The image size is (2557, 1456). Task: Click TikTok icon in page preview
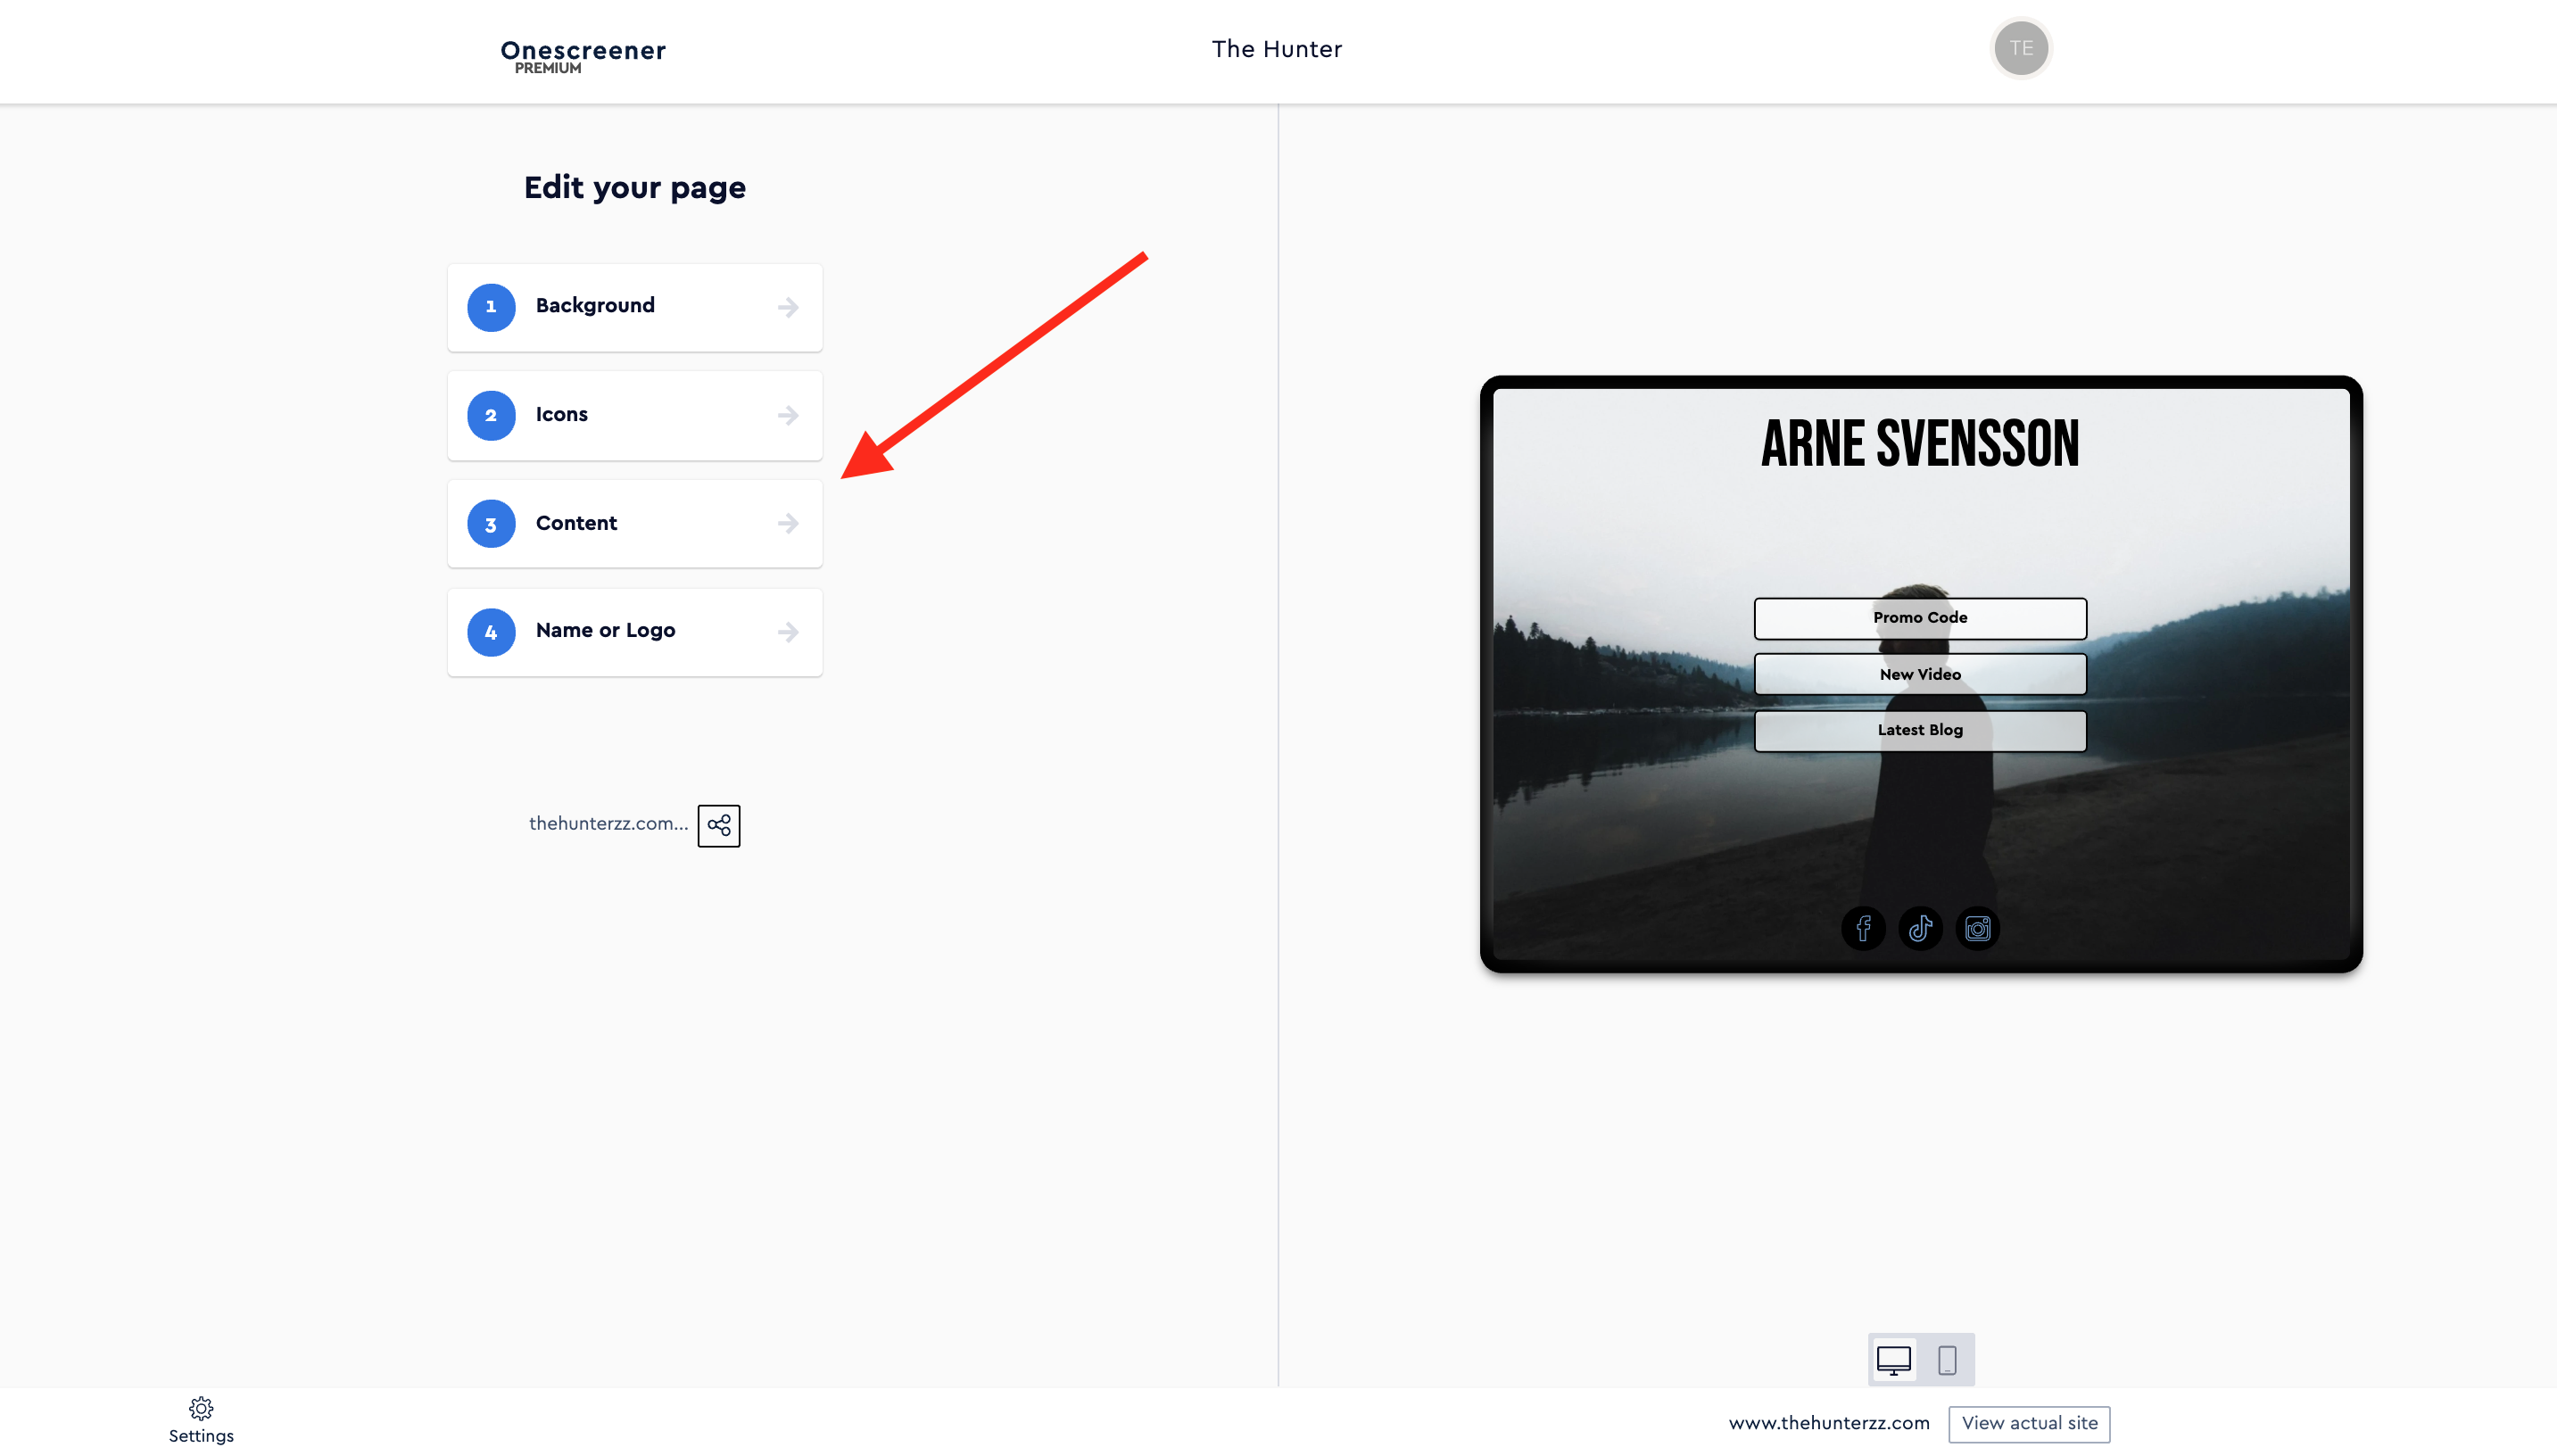[1920, 928]
